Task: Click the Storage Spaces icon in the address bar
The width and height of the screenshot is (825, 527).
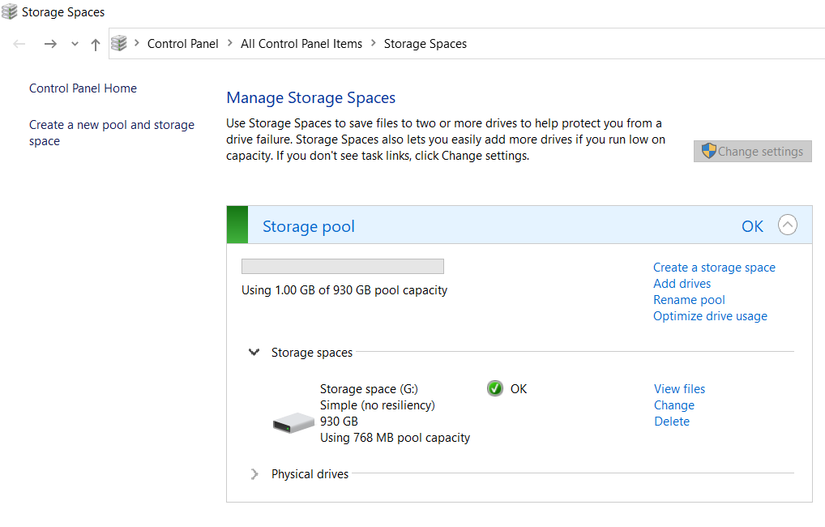Action: click(119, 43)
